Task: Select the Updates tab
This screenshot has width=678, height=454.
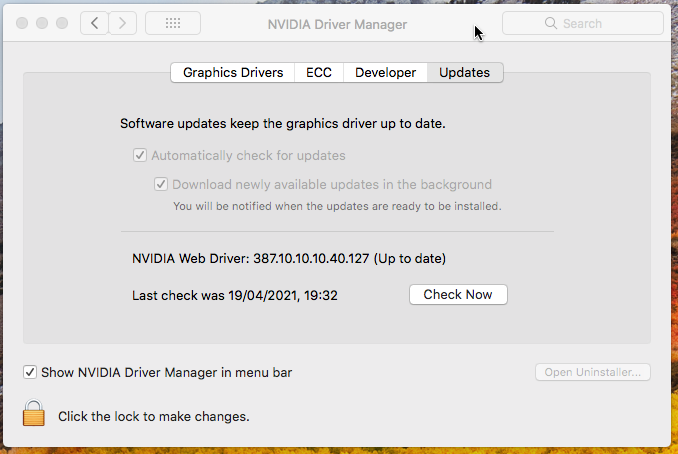Action: coord(464,72)
